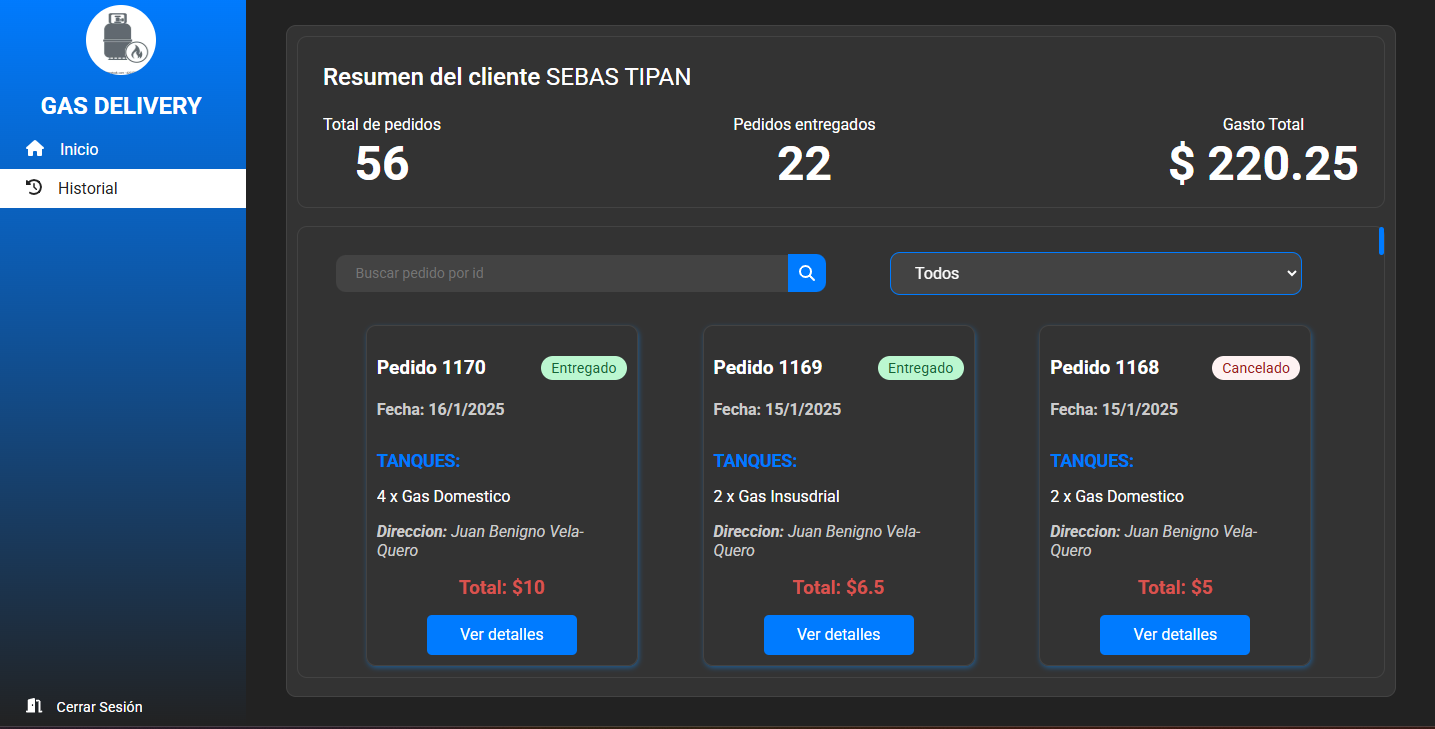Screen dimensions: 1435x729
Task: Focus the Buscar pedido por id field
Action: click(561, 273)
